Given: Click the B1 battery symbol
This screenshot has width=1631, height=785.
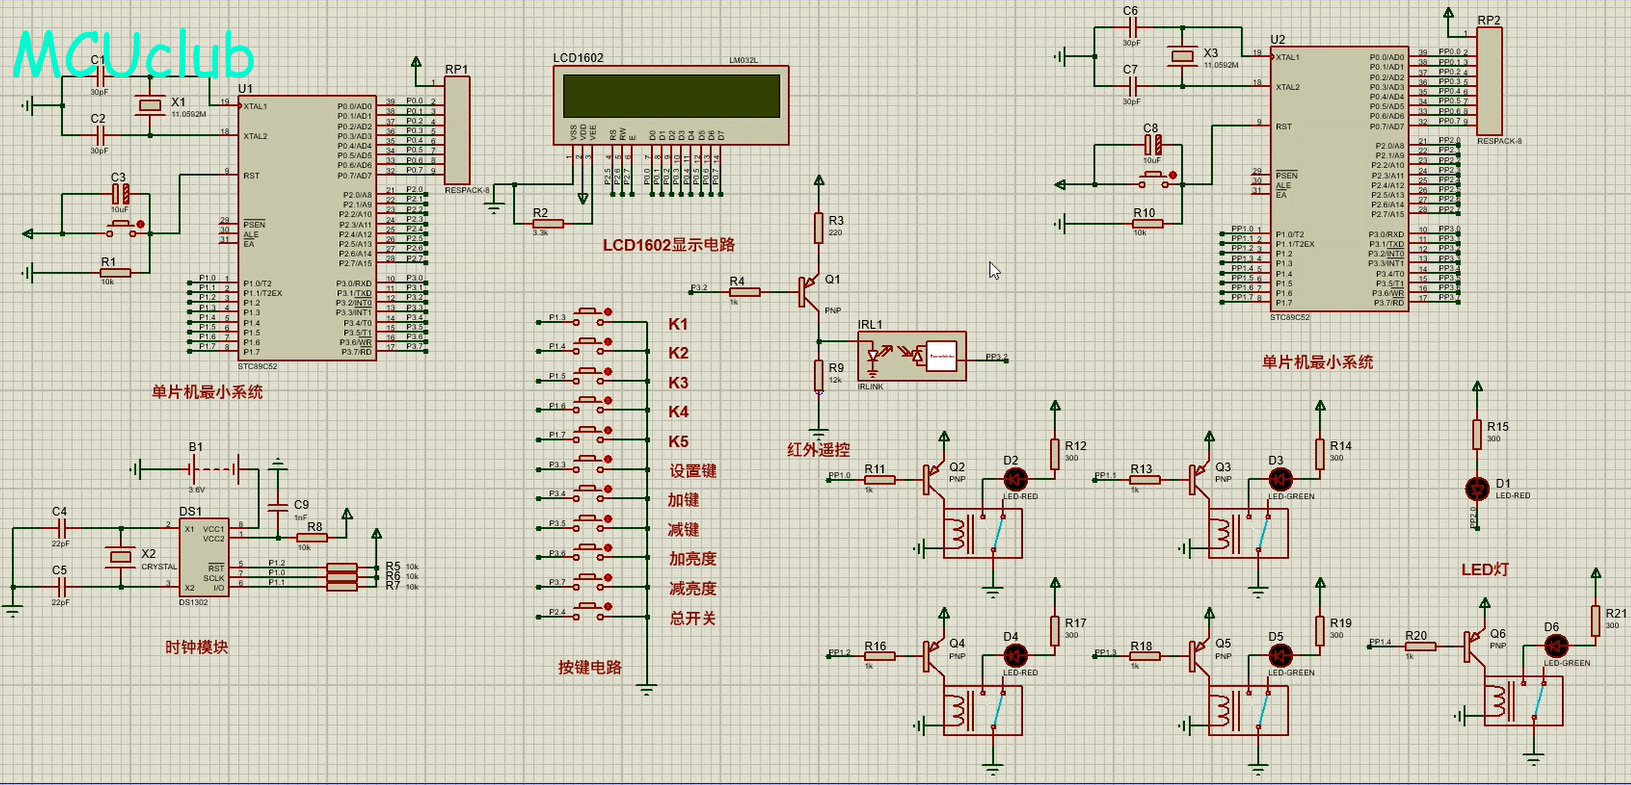Looking at the screenshot, I should point(212,468).
